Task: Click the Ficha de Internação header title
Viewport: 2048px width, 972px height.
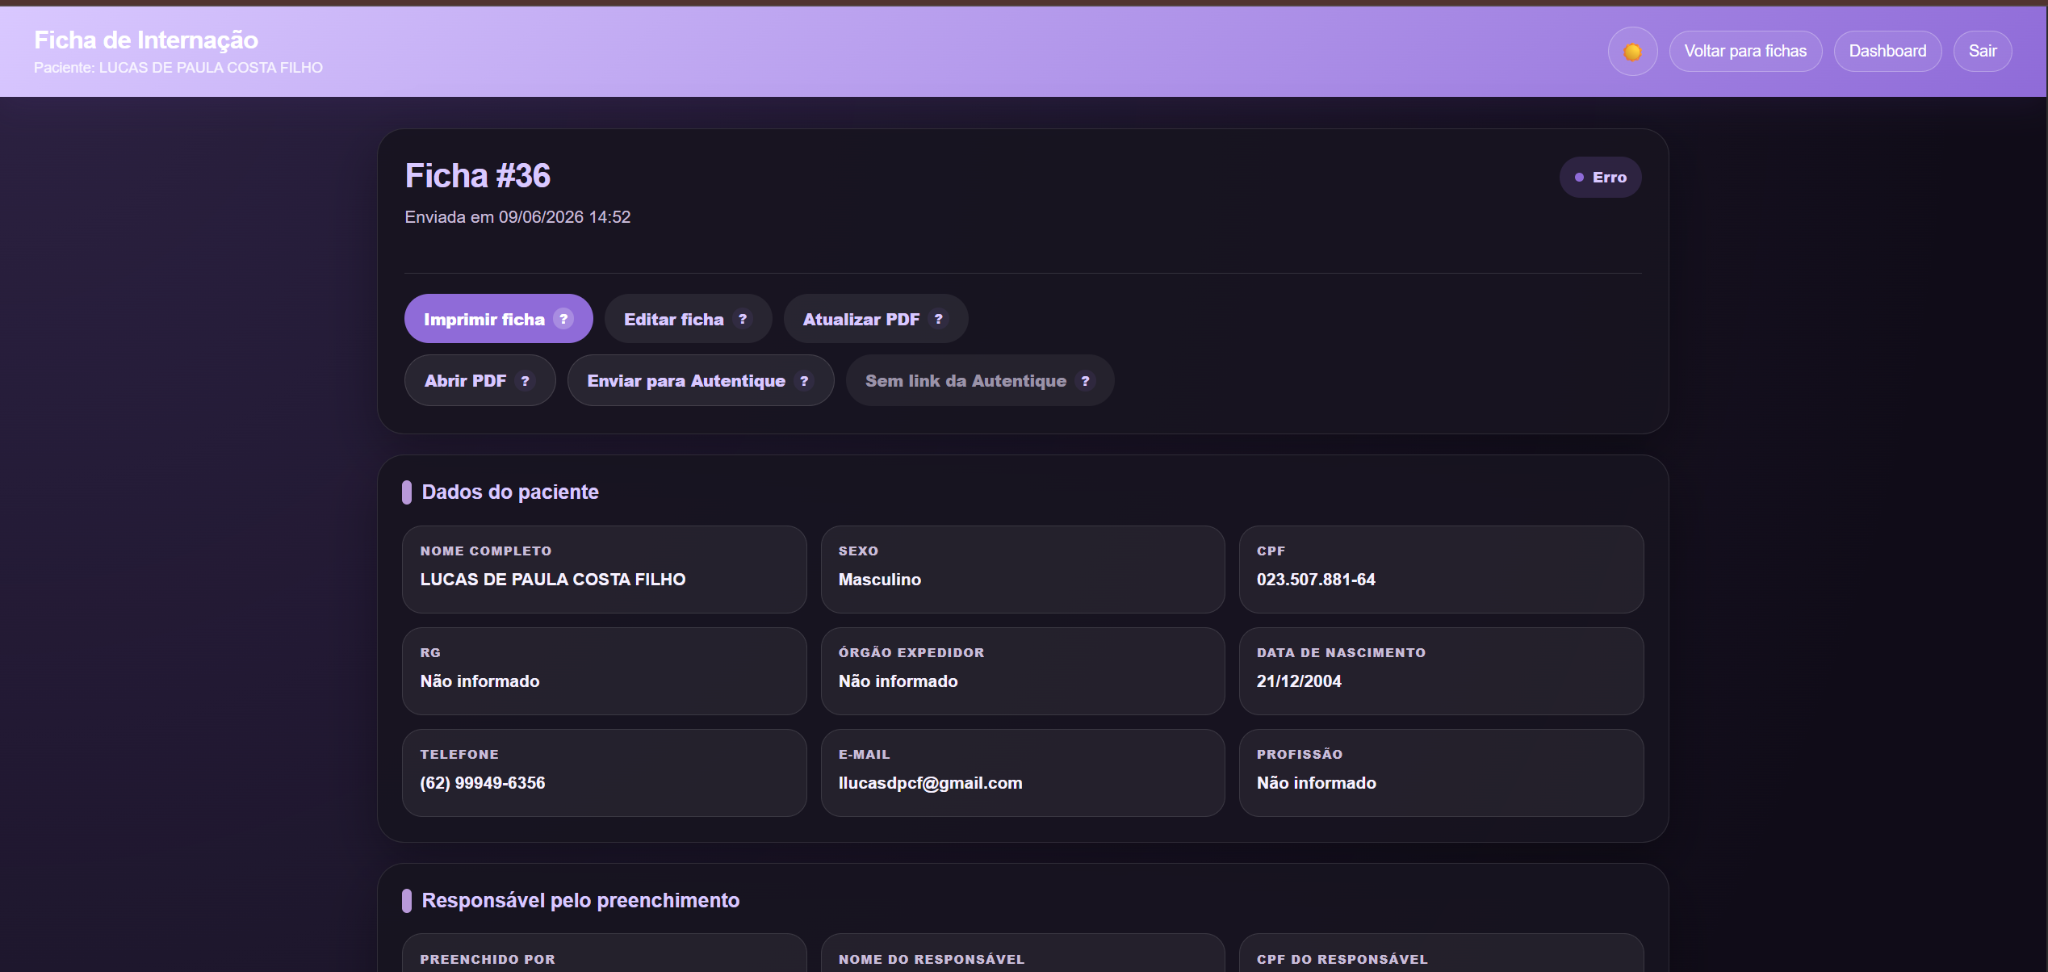Action: pos(146,40)
